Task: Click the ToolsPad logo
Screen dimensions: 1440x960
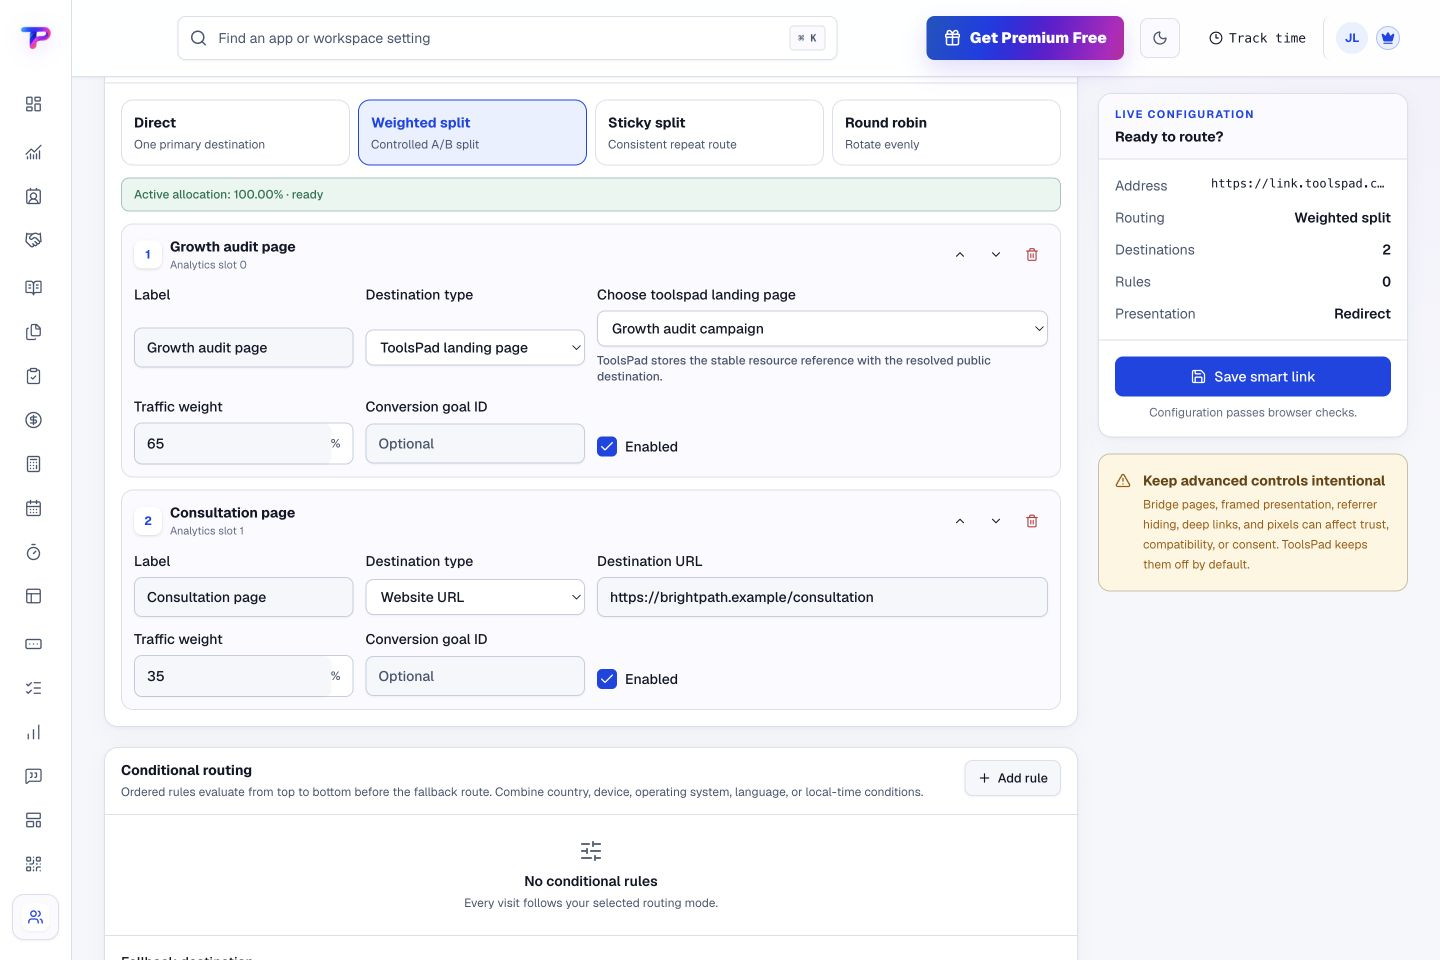Action: (x=35, y=38)
